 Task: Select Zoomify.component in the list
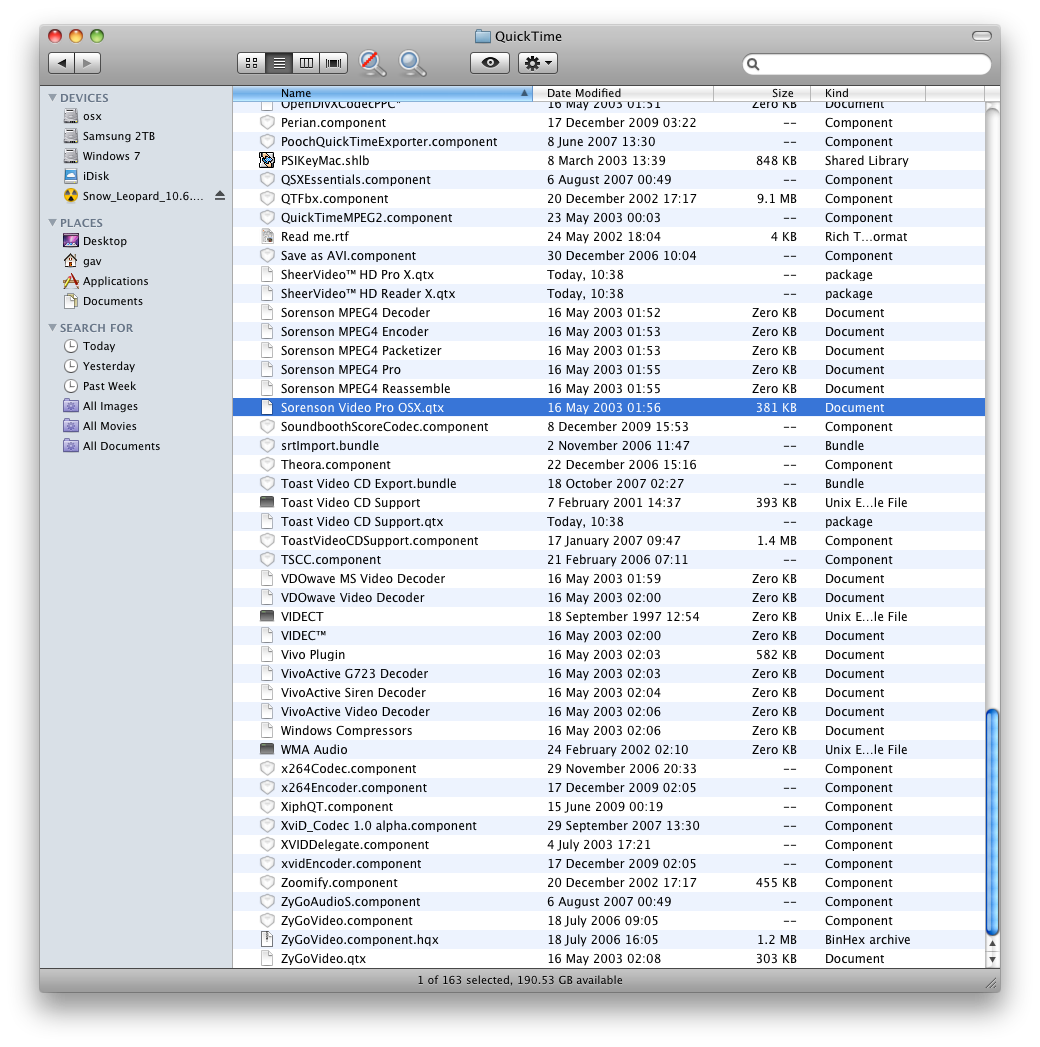(609, 883)
